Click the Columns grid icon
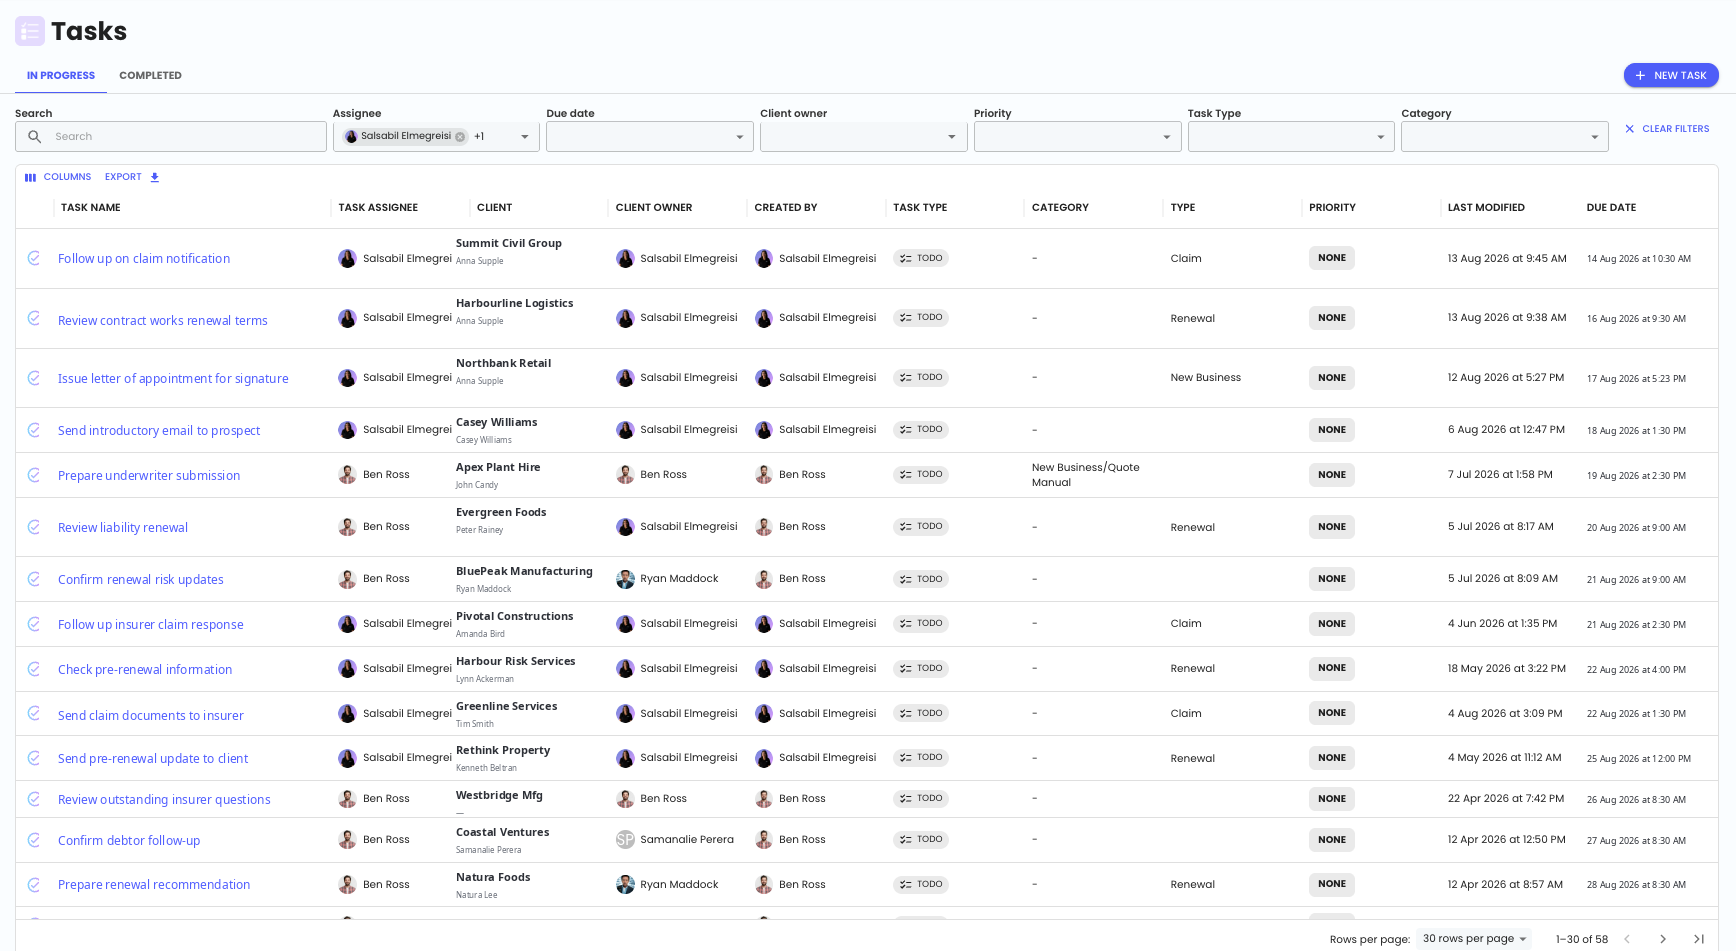Image resolution: width=1736 pixels, height=951 pixels. point(30,178)
